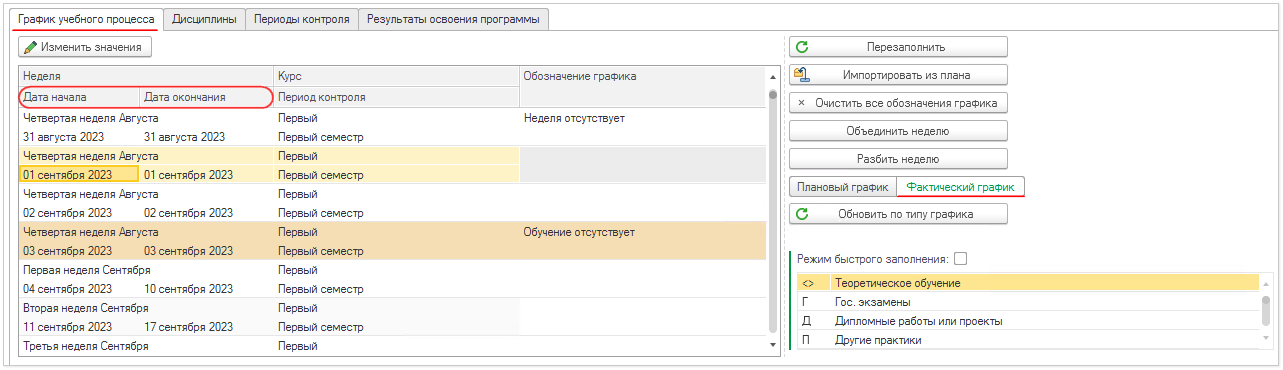The height and width of the screenshot is (370, 1283).
Task: Click start date 03 сентября 2023 cell
Action: [80, 251]
